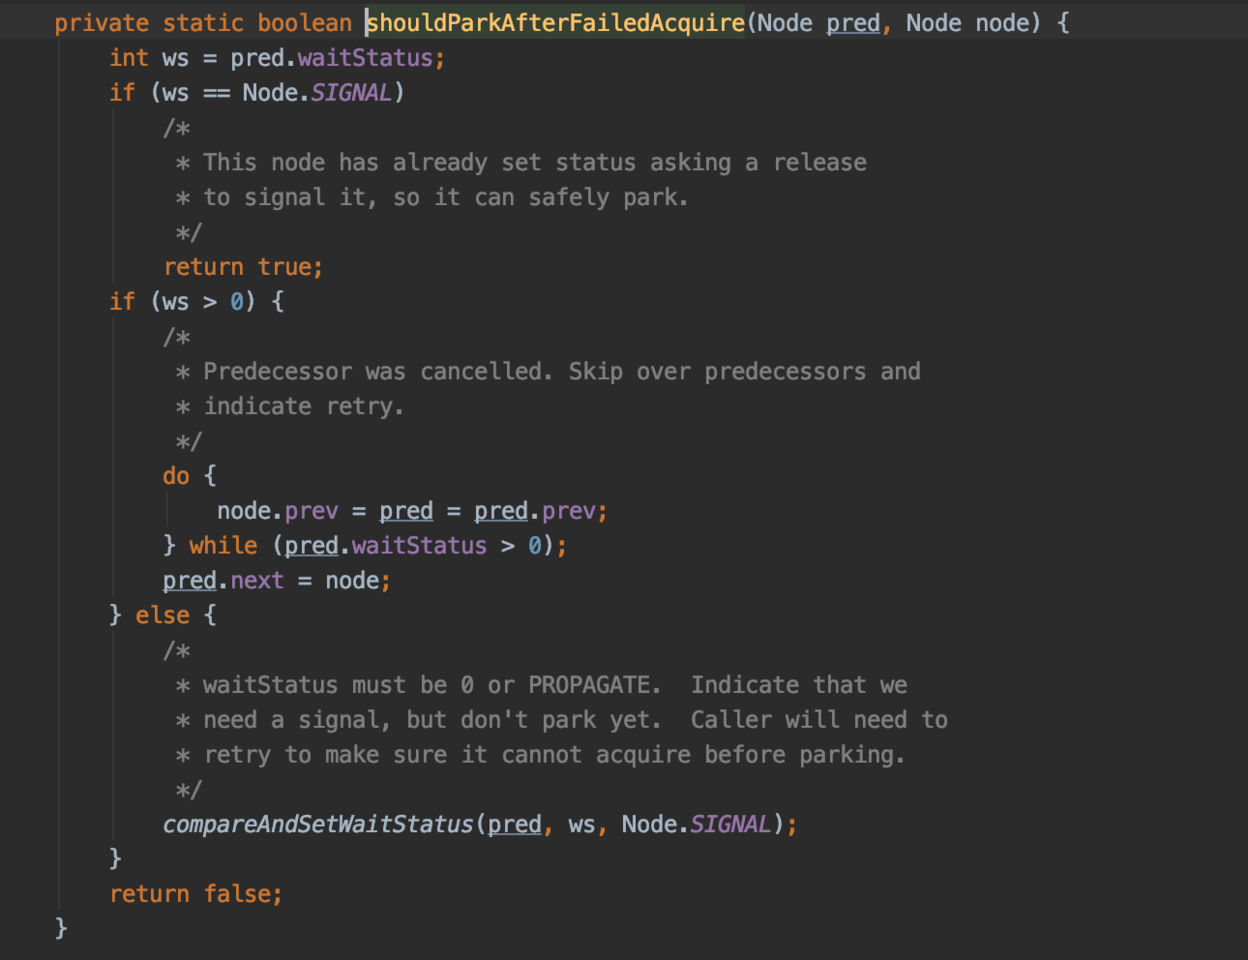Click SIGNAL in the "ws == Node.SIGNAL" condition
Viewport: 1248px width, 960px height.
pos(351,93)
